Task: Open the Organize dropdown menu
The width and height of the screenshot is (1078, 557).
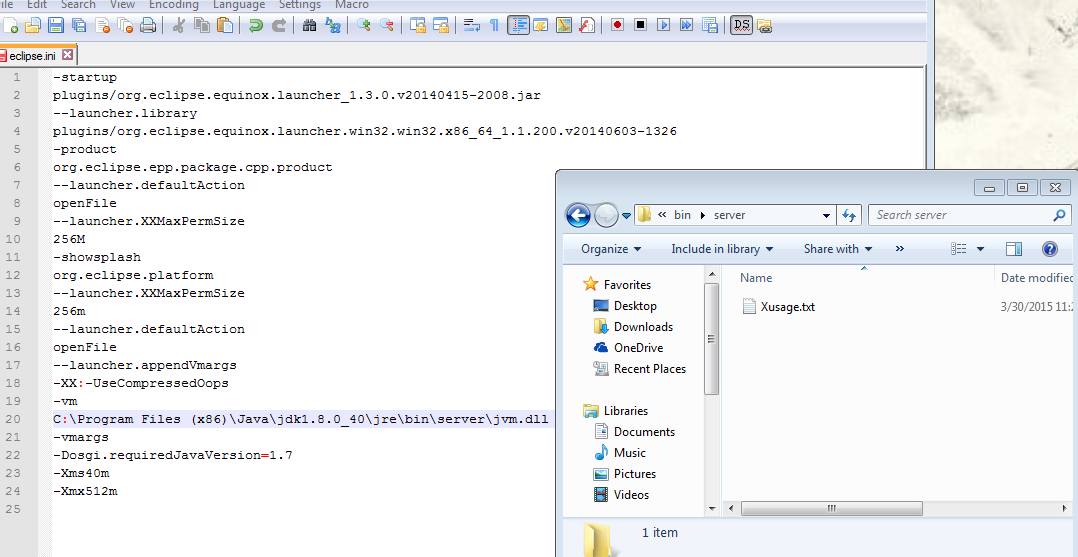Action: (x=611, y=249)
